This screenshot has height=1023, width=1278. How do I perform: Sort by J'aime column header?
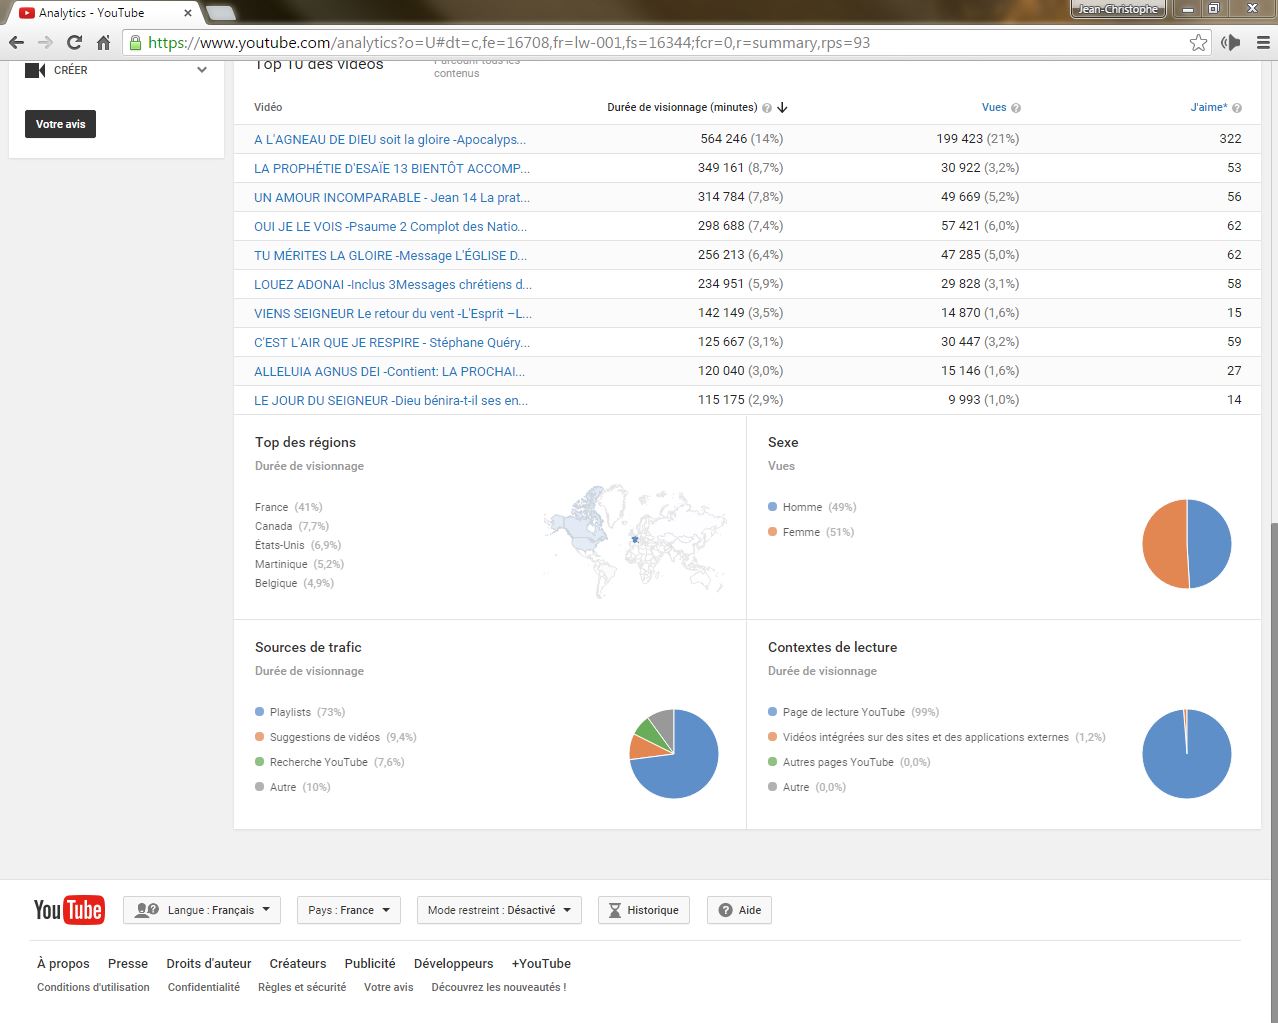coord(1209,107)
